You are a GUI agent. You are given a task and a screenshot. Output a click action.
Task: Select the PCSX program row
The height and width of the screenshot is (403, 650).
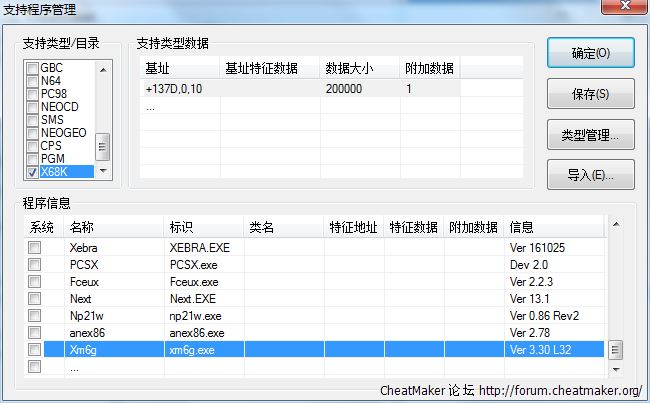83,264
